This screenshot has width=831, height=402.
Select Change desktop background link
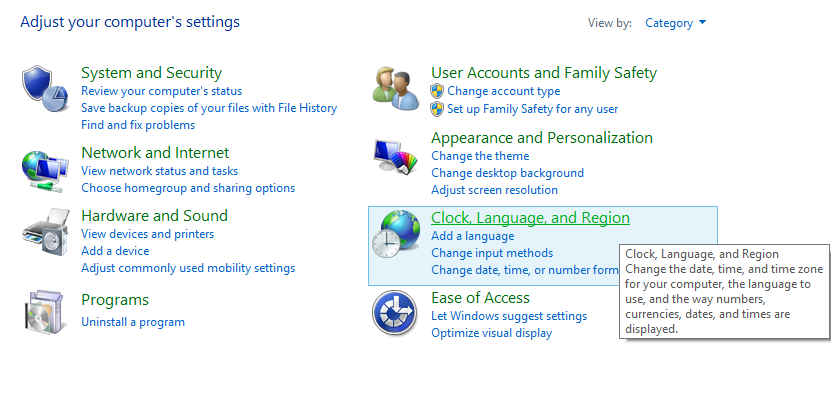click(507, 173)
